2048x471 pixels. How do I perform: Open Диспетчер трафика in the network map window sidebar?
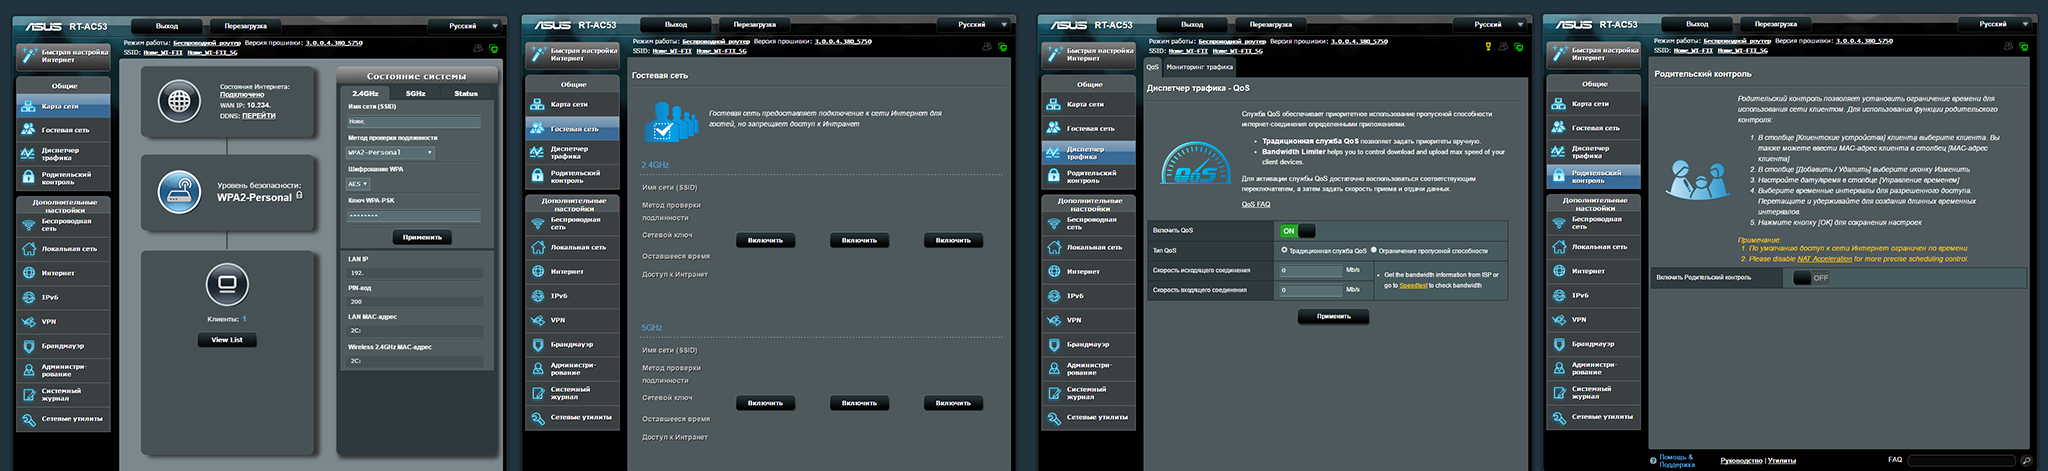pos(63,154)
